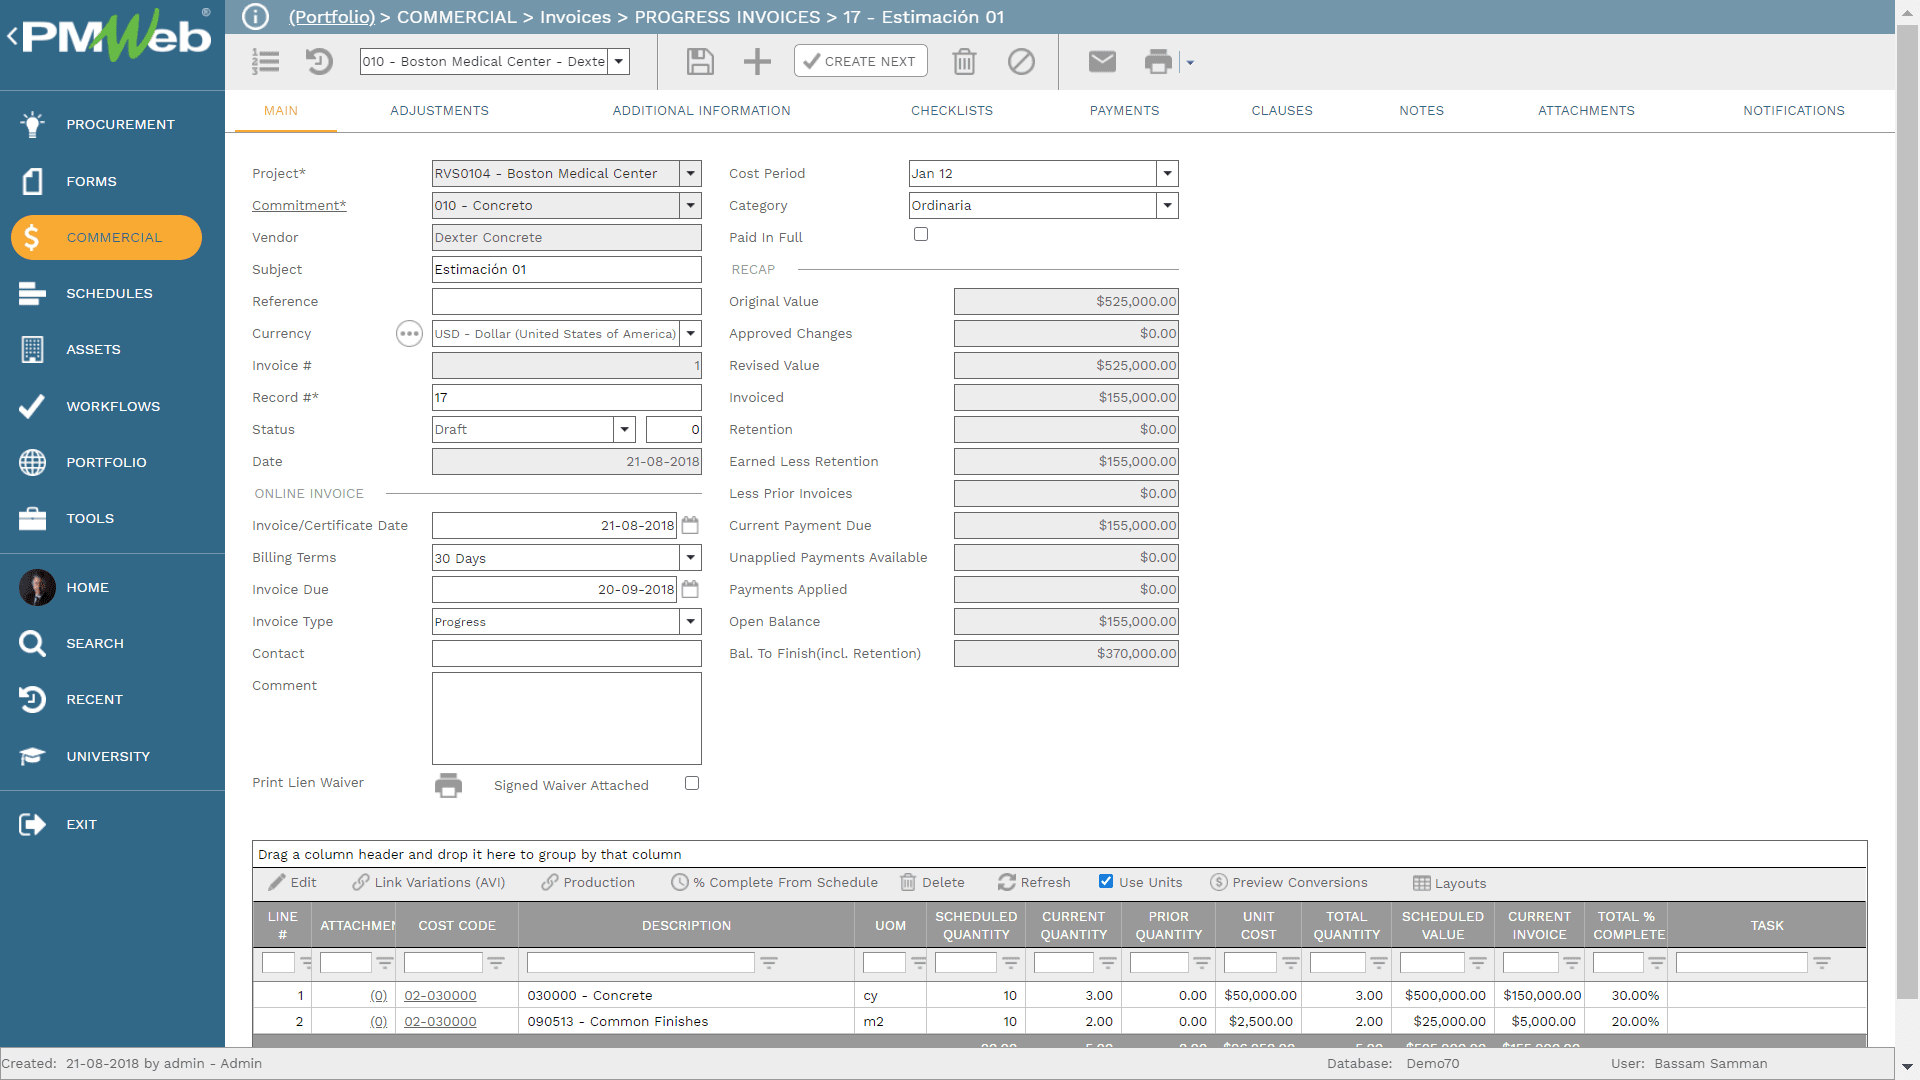Viewport: 1920px width, 1080px height.
Task: Expand the Invoice Type dropdown
Action: [690, 621]
